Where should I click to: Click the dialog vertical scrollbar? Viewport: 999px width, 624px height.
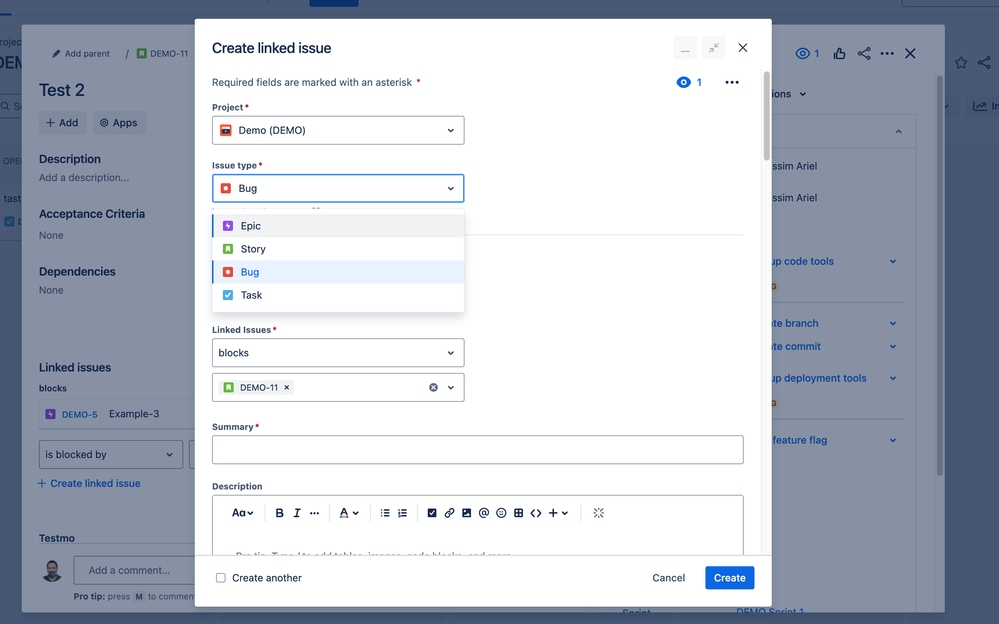766,117
